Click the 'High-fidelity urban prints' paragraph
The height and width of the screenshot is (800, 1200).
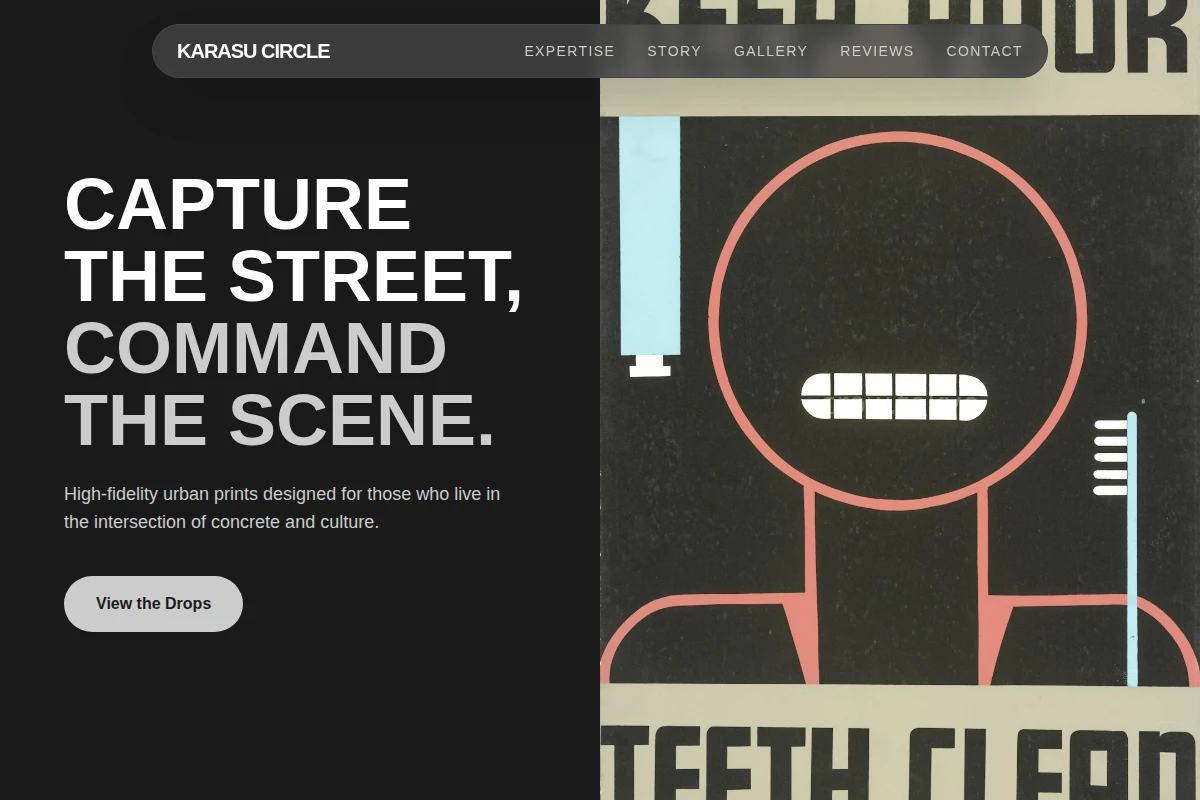click(282, 507)
